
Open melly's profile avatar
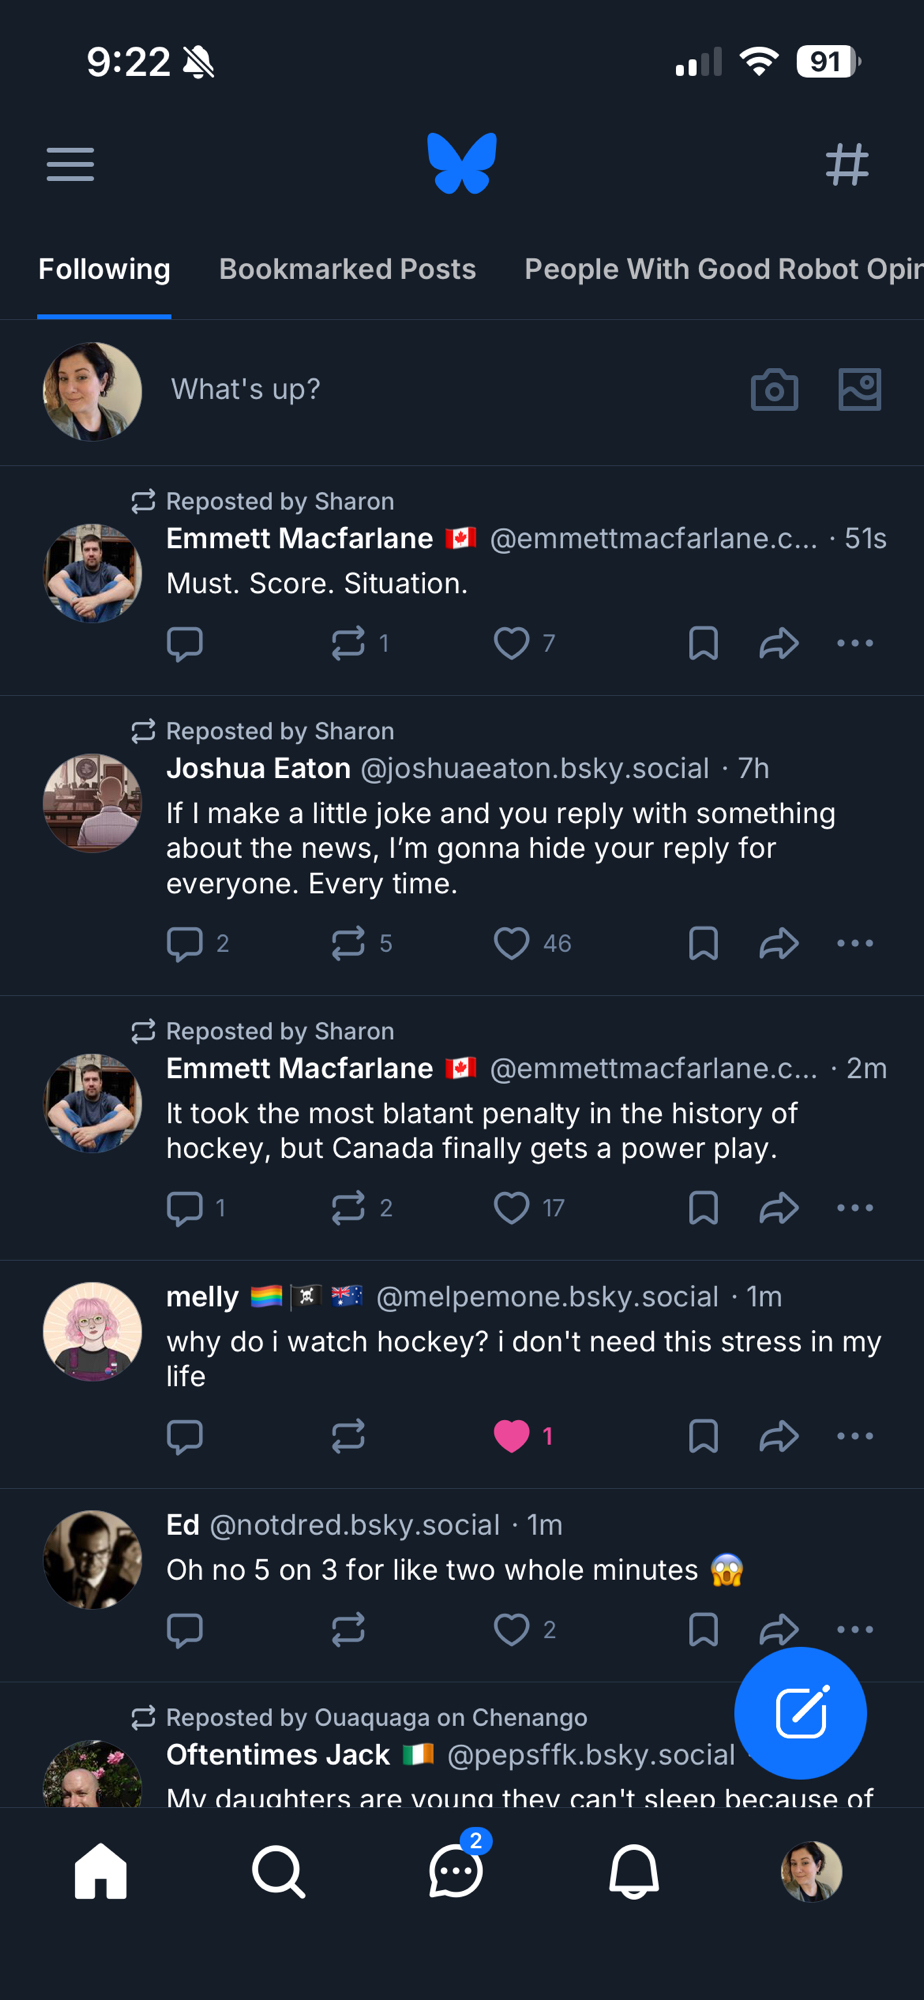coord(93,1332)
